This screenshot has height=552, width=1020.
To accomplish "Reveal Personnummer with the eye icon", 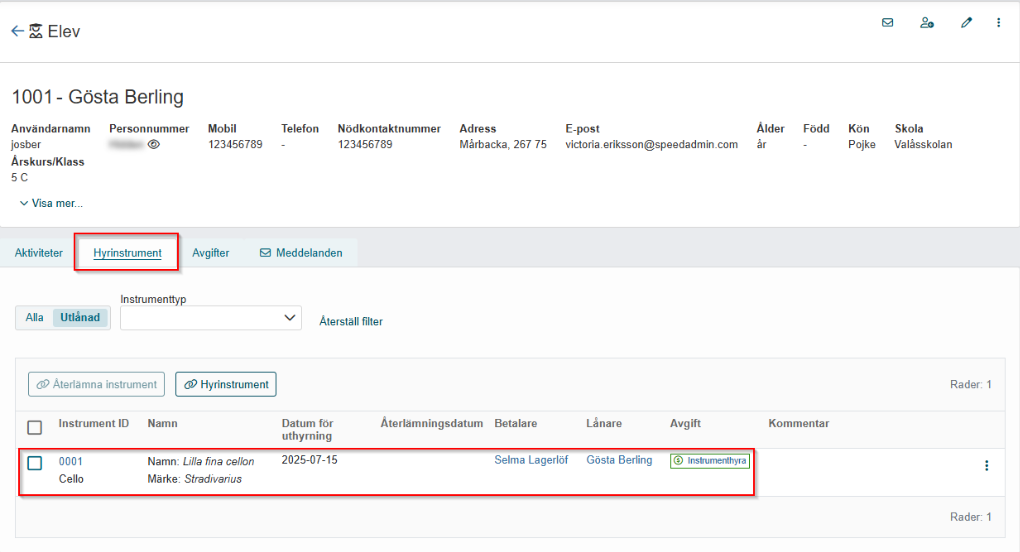I will coord(154,144).
